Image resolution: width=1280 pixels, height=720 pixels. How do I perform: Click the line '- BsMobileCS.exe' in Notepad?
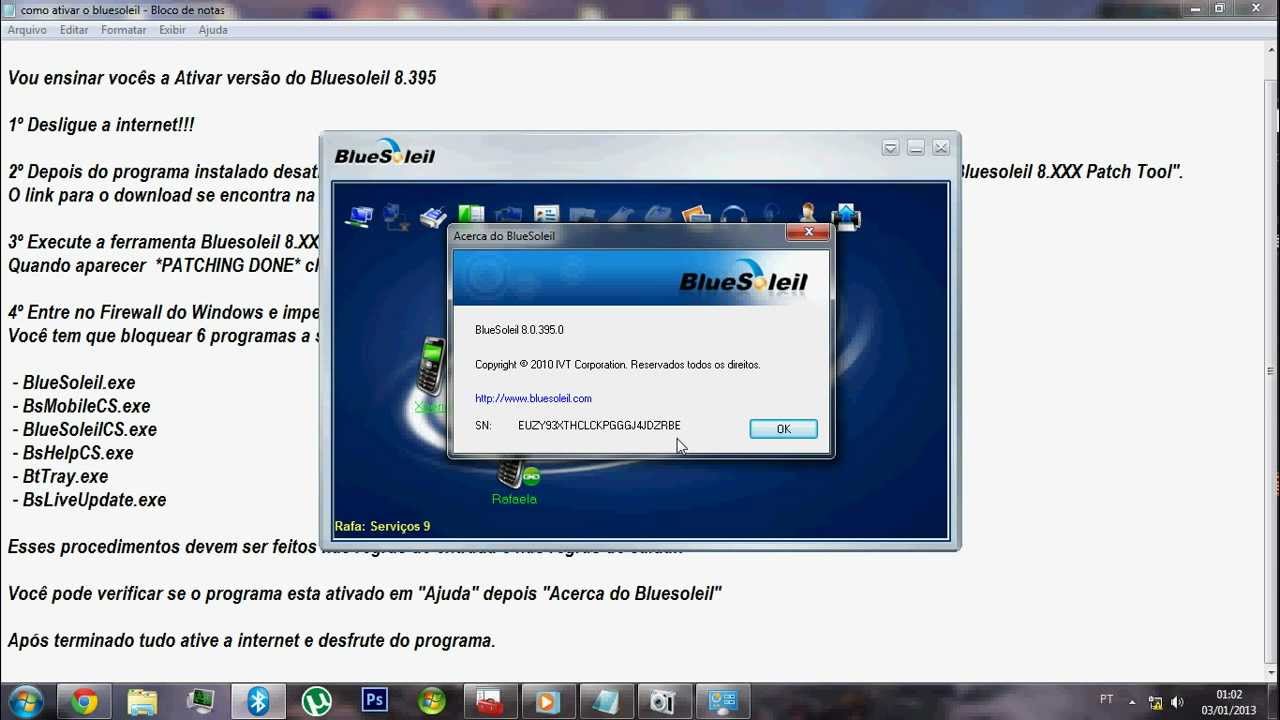click(81, 406)
